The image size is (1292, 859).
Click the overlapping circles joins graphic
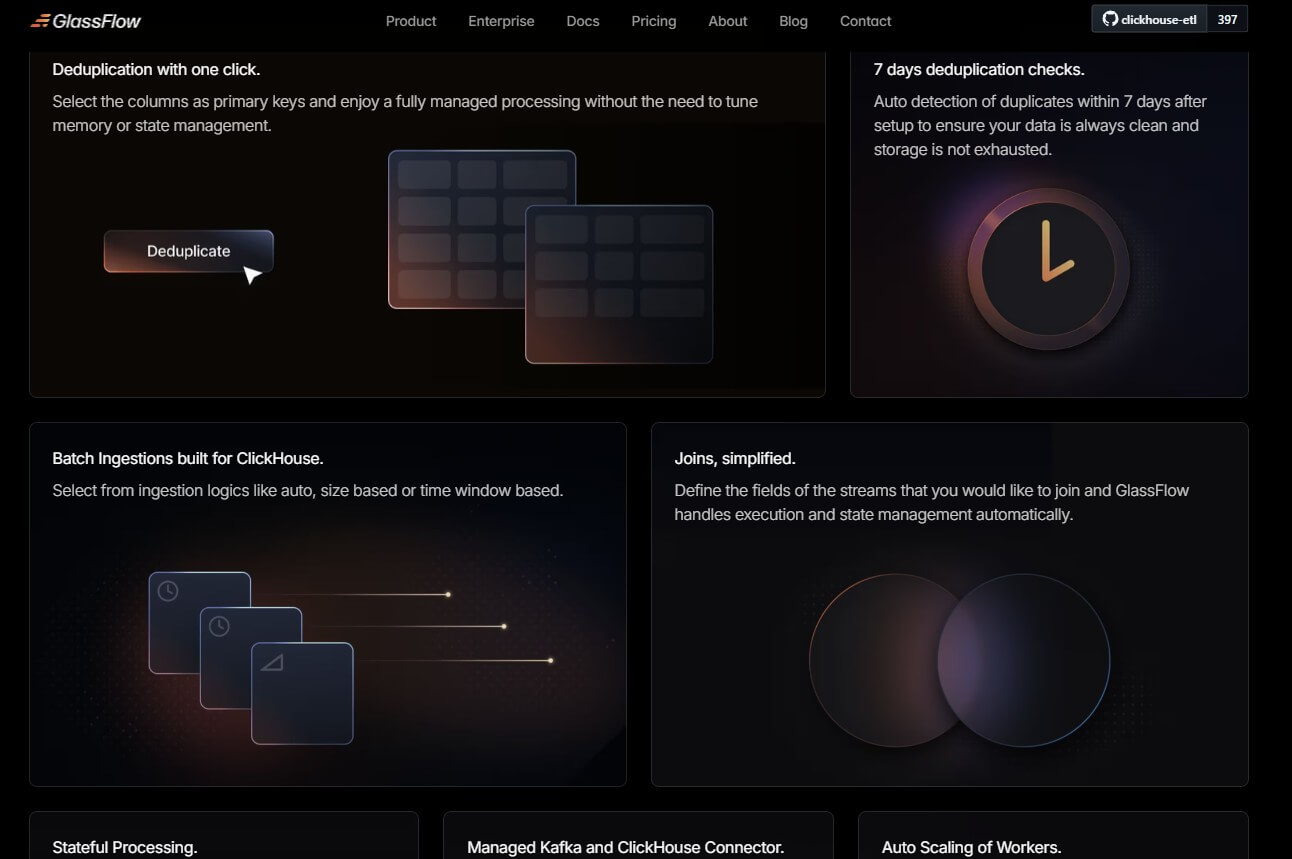click(x=959, y=659)
